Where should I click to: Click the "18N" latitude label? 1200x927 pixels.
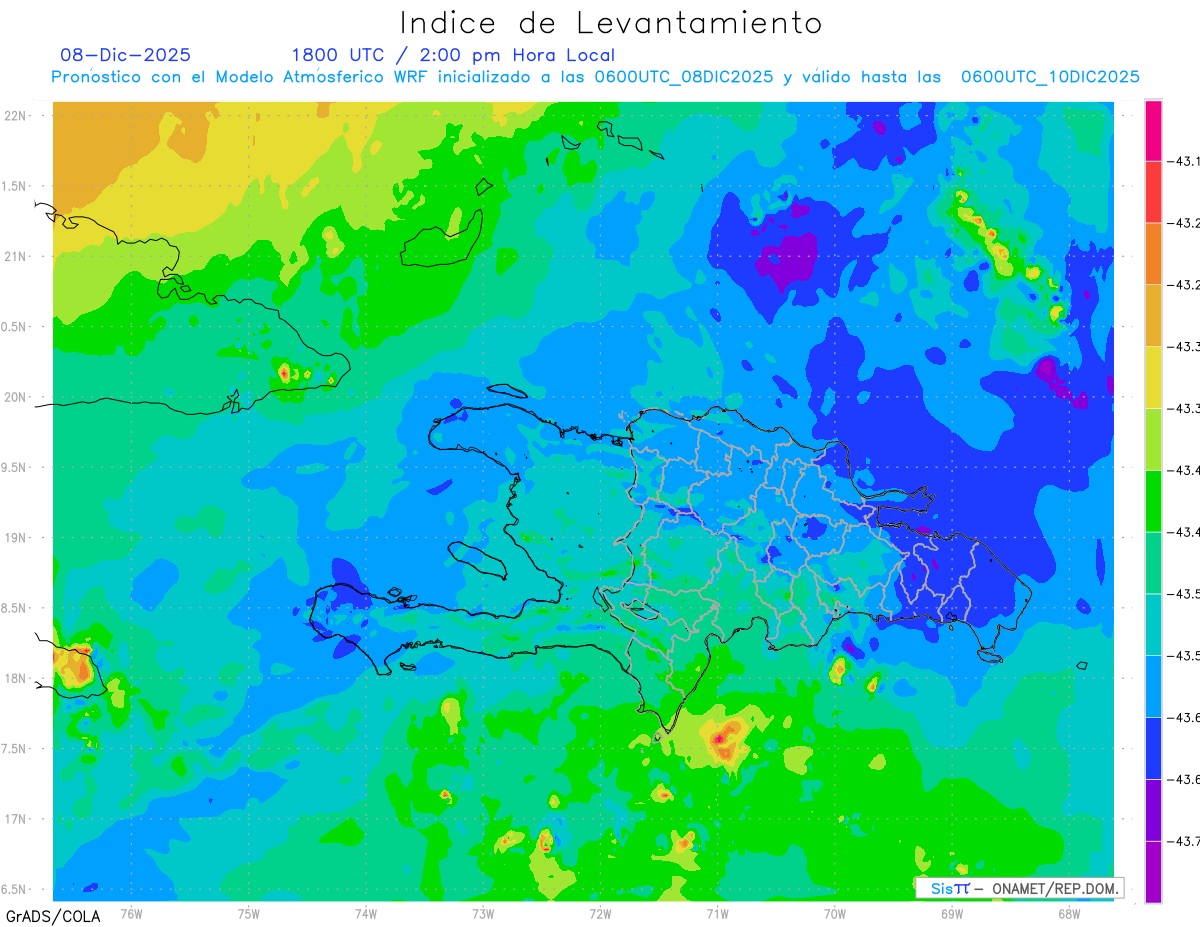point(17,678)
